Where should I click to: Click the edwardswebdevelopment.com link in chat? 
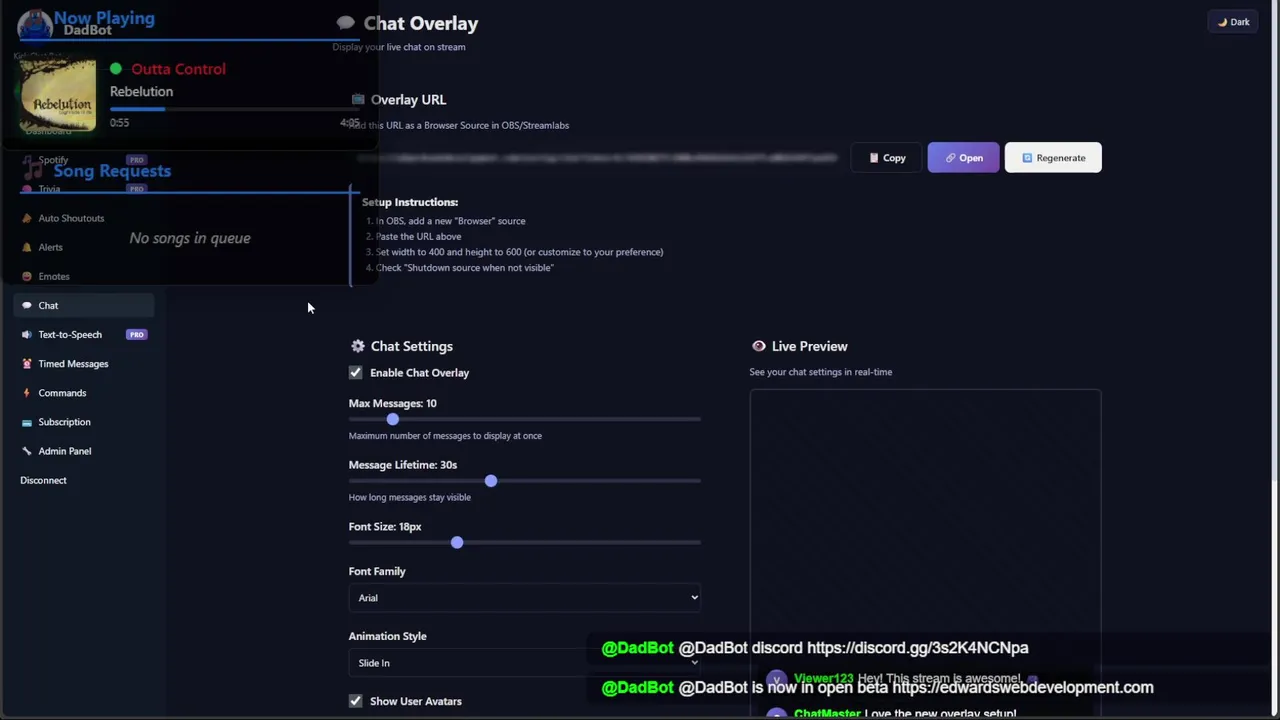tap(1022, 688)
